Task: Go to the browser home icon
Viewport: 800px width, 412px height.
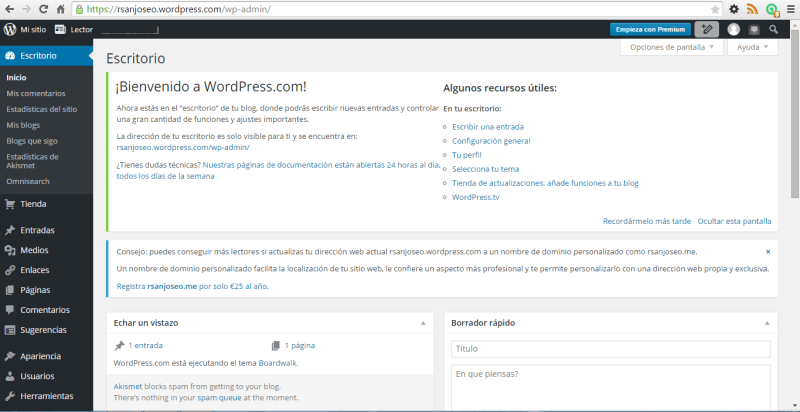Action: (61, 9)
